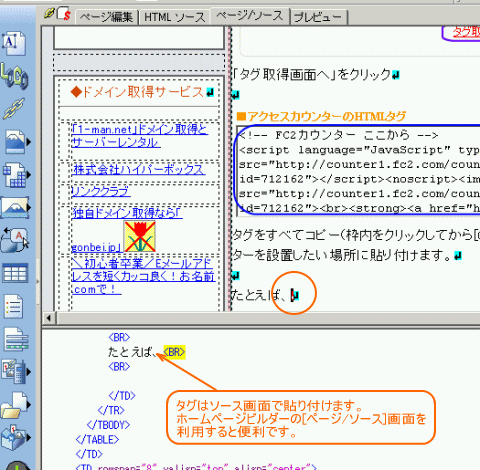The width and height of the screenshot is (480, 470).
Task: Select the text box insert tool
Action: click(14, 43)
